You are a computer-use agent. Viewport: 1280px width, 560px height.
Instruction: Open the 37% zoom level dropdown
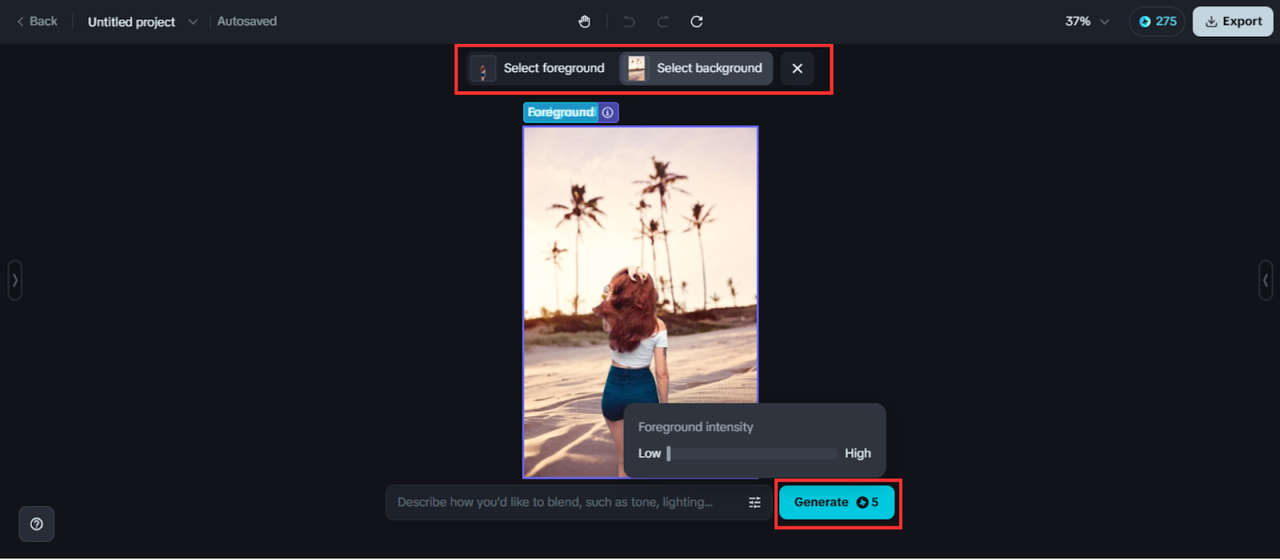pos(1087,21)
